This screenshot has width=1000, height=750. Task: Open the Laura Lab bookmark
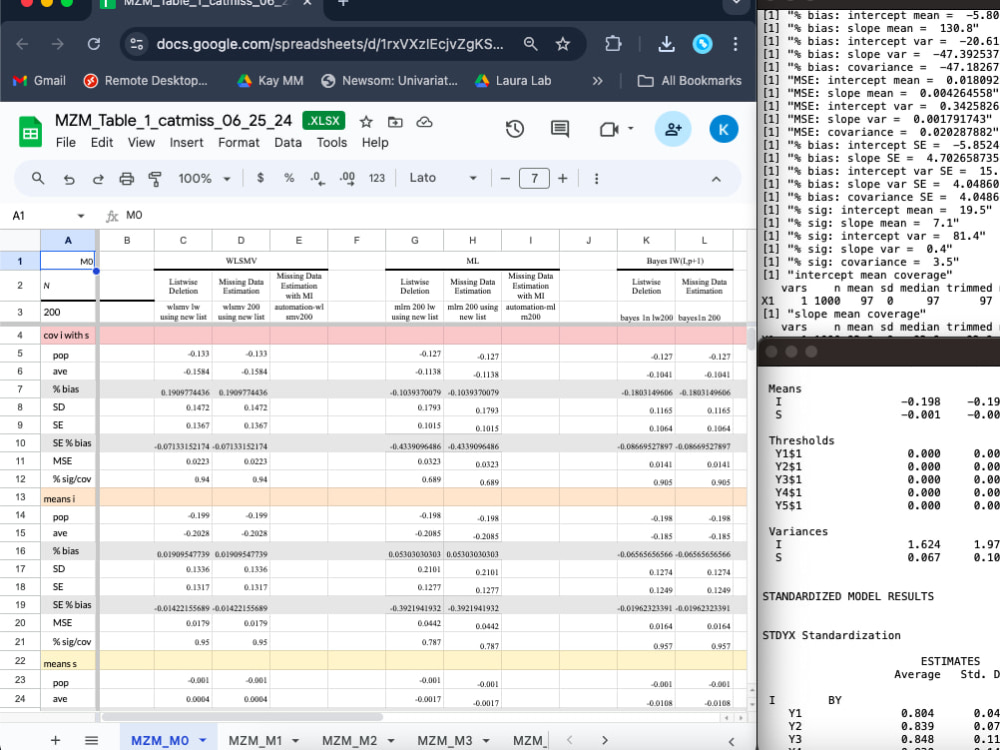pyautogui.click(x=513, y=81)
